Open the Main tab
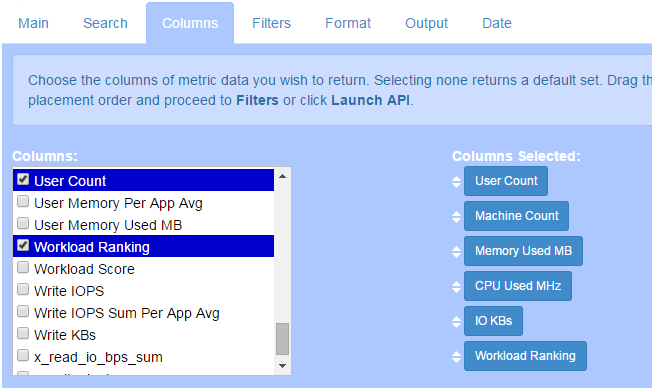This screenshot has height=388, width=652. 33,23
